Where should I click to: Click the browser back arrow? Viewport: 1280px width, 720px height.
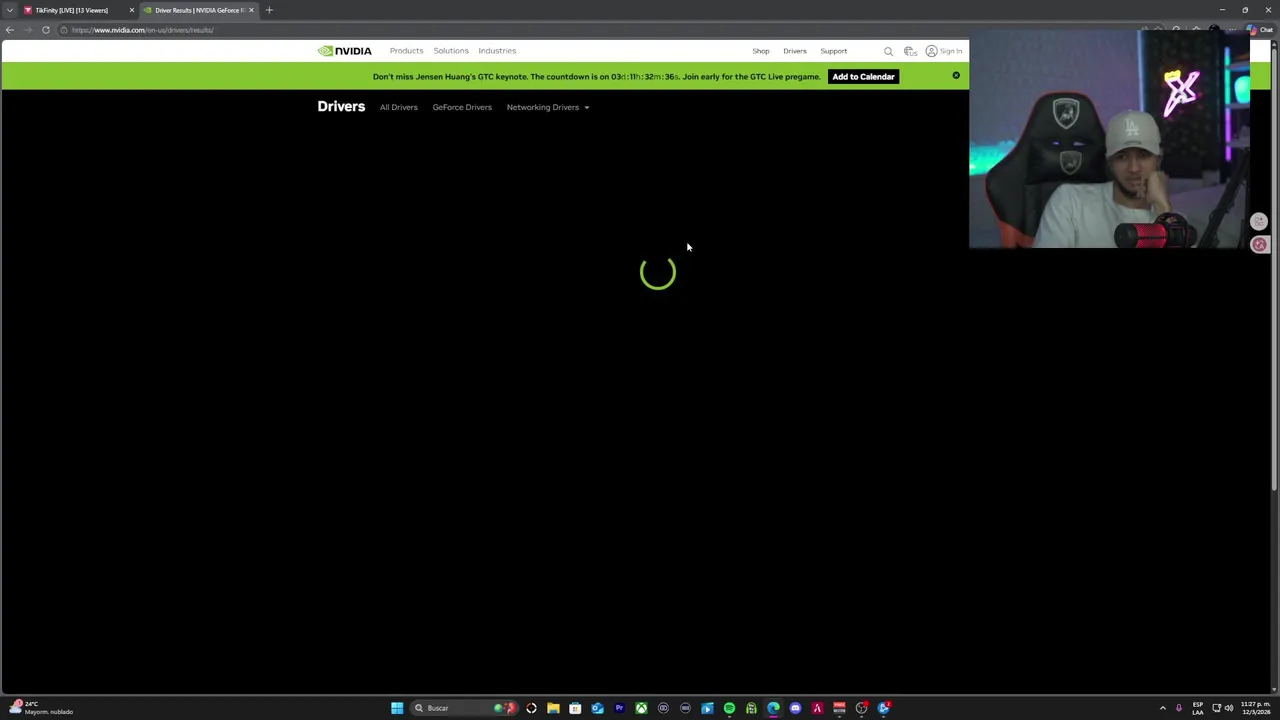pyautogui.click(x=10, y=30)
